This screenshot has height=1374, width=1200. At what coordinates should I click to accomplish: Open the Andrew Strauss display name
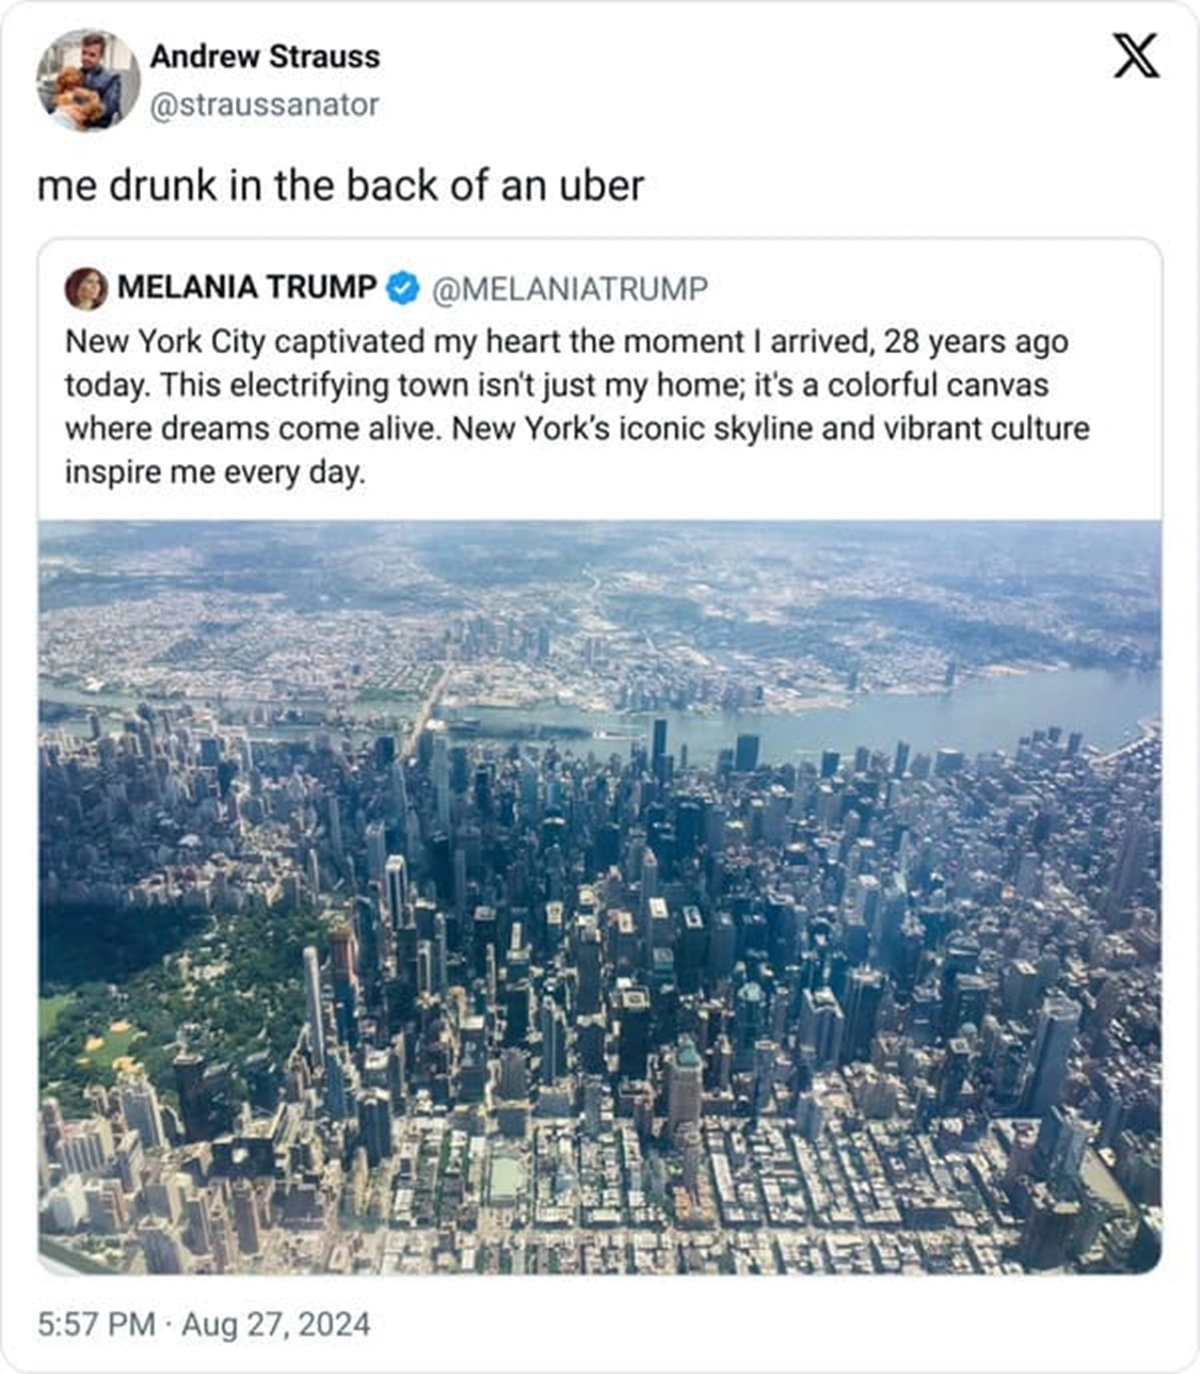(265, 57)
